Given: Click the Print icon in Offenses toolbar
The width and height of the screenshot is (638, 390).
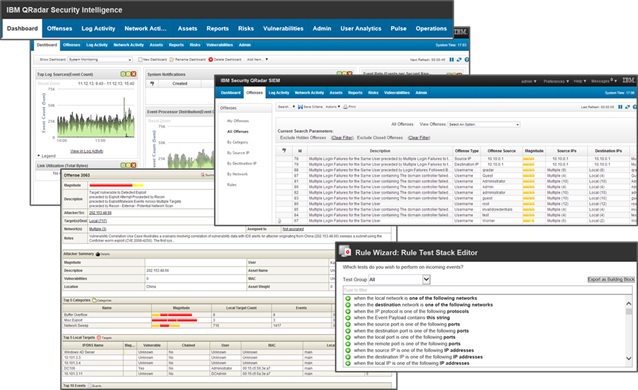Looking at the screenshot, I should coord(345,107).
